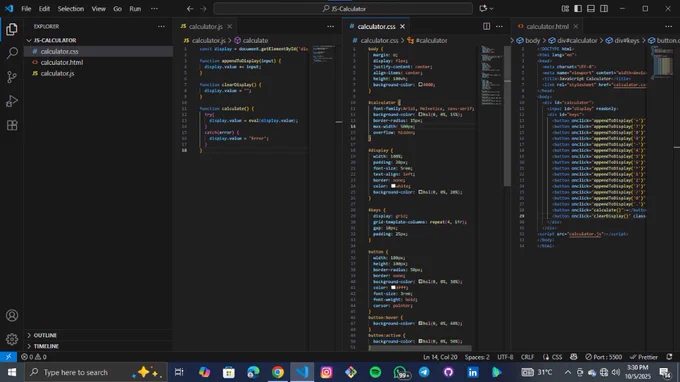Split the calculator.css editor right
This screenshot has height=382, width=680.
[487, 26]
